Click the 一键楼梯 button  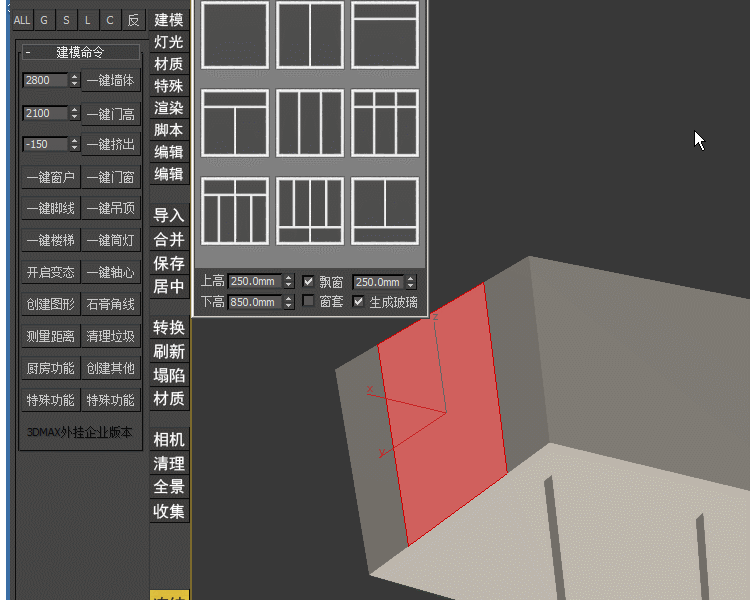(x=51, y=240)
